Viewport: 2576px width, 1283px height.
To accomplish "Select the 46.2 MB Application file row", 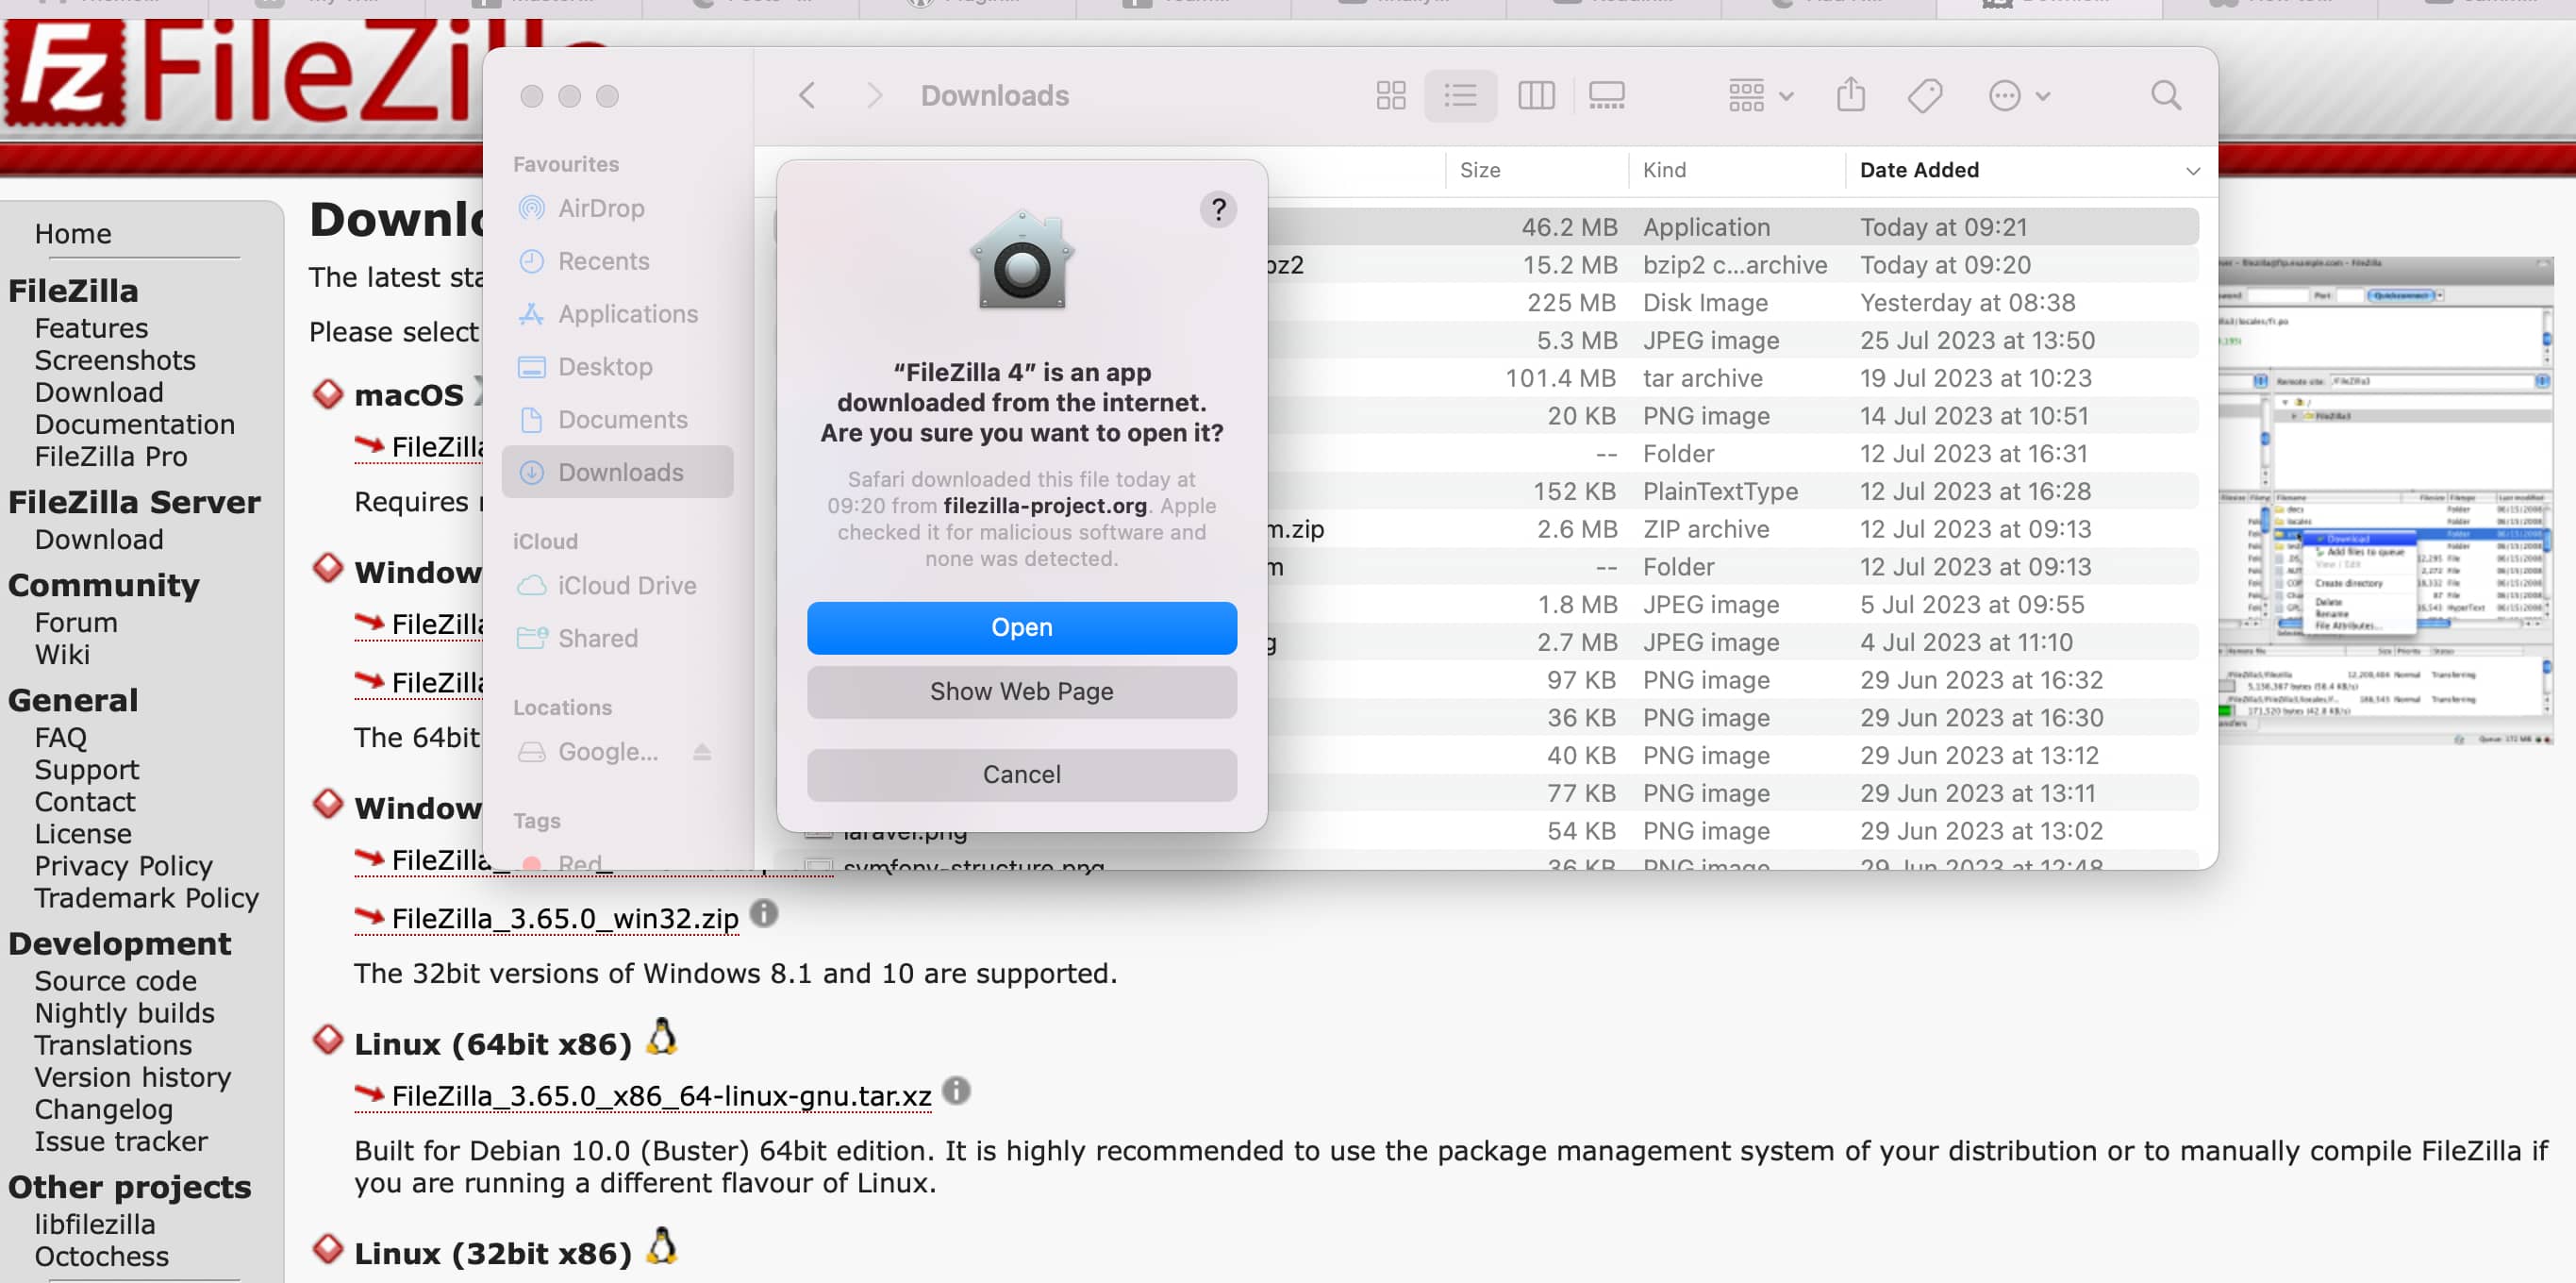I will point(1700,227).
